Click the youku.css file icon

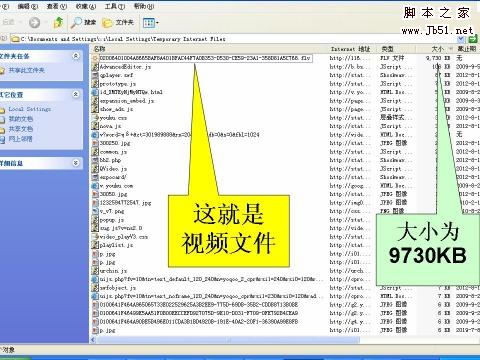pos(95,118)
